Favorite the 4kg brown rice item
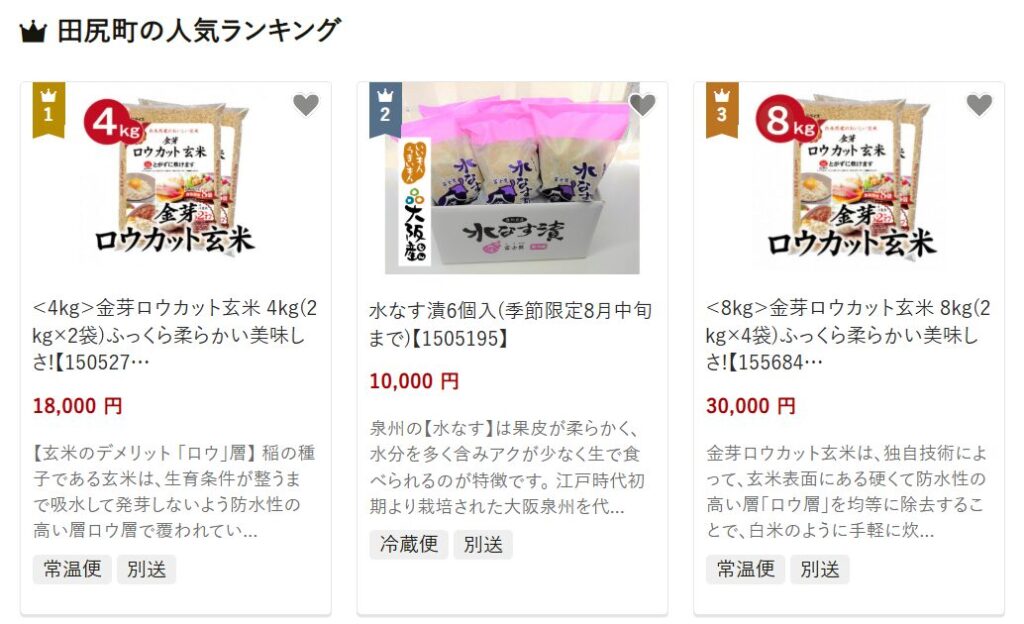Viewport: 1024px width, 624px height. tap(306, 104)
